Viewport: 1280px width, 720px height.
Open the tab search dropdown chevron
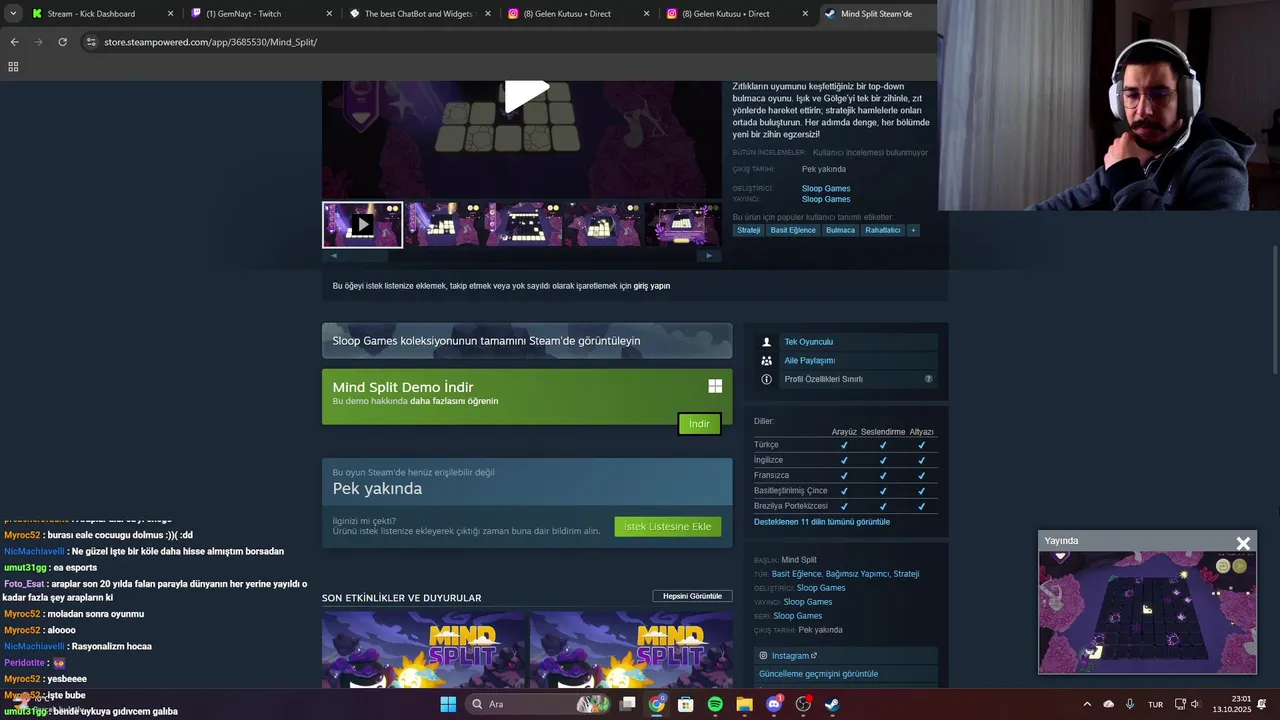[x=13, y=14]
